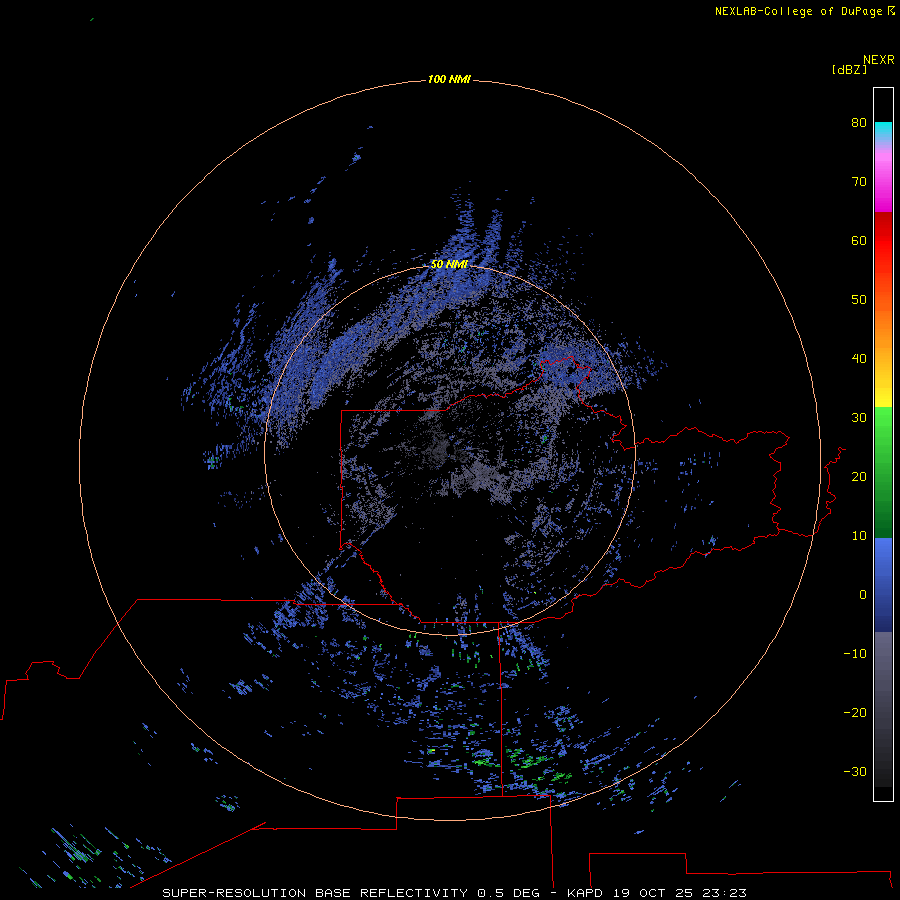Click the 30 dBZ value on the legend
Viewport: 900px width, 900px height.
pyautogui.click(x=859, y=417)
